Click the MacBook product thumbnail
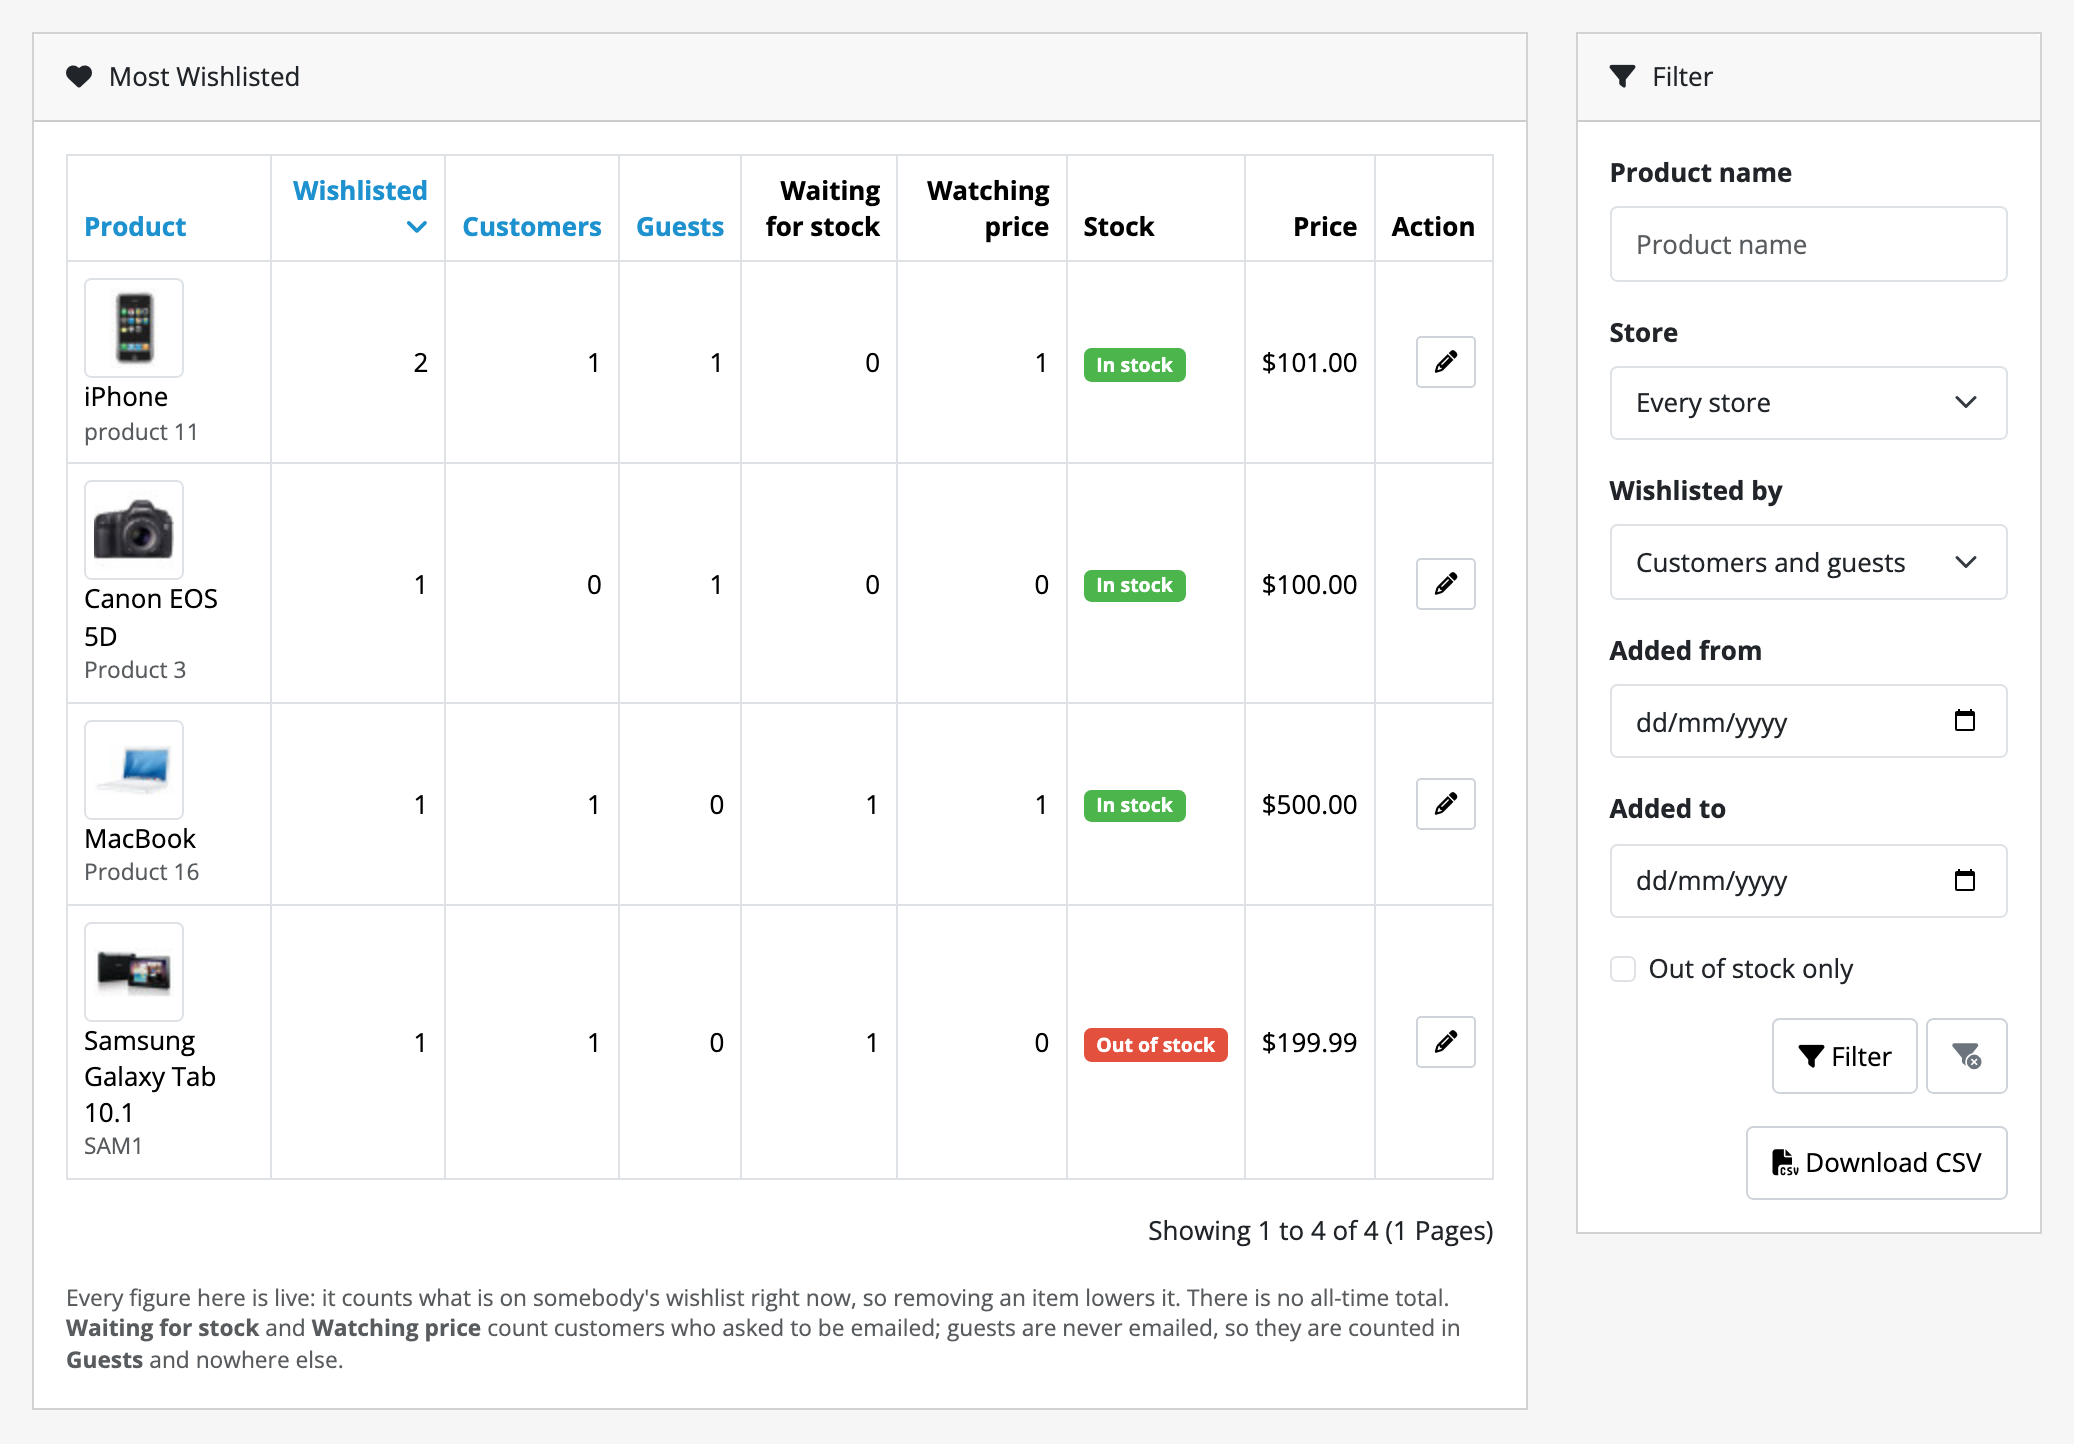 click(x=134, y=770)
